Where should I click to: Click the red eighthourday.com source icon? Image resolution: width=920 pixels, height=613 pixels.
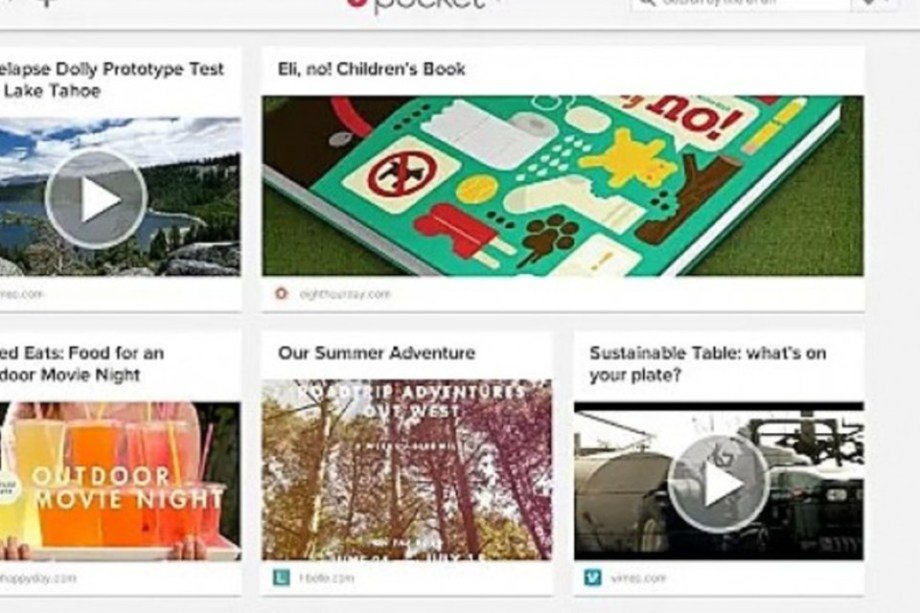[x=281, y=293]
